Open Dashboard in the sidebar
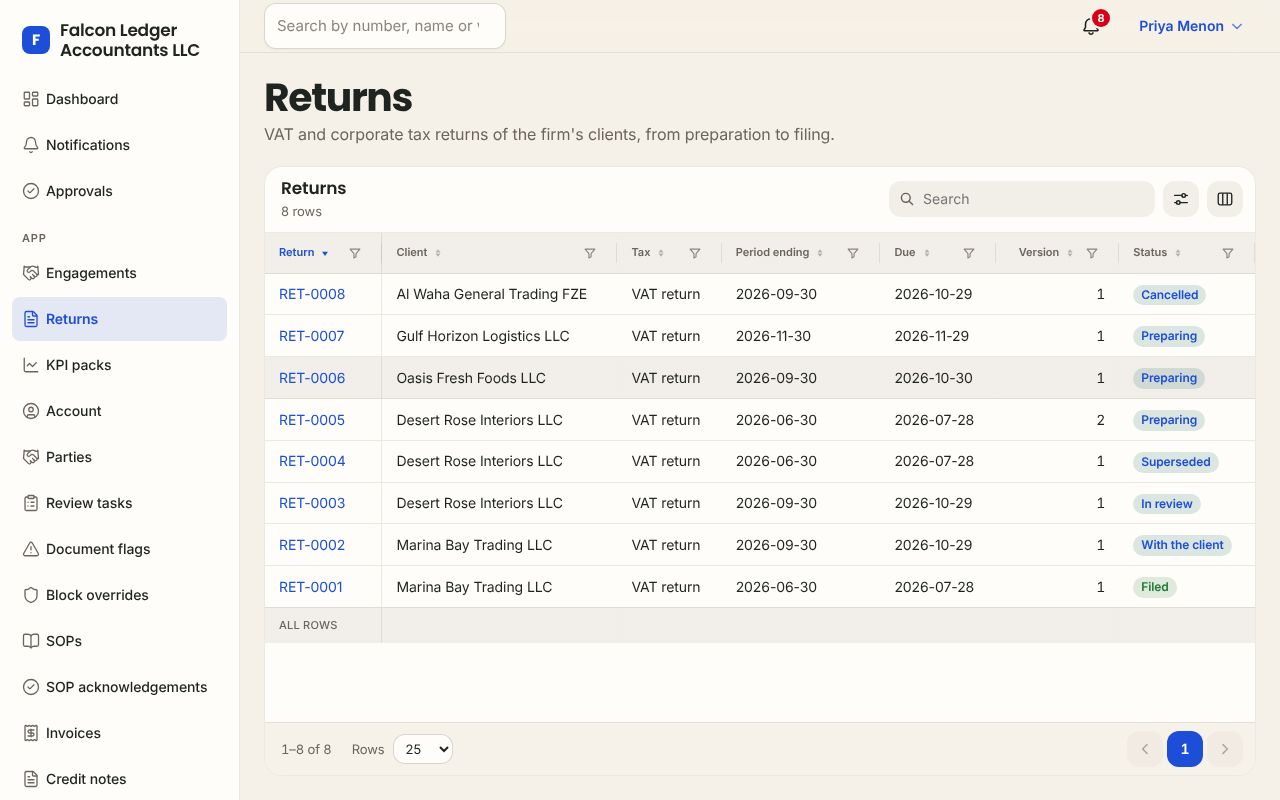 [120, 99]
